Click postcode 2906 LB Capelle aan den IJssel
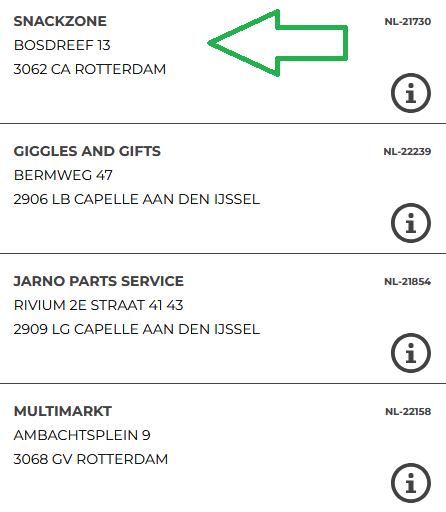446x512 pixels. pyautogui.click(x=136, y=199)
